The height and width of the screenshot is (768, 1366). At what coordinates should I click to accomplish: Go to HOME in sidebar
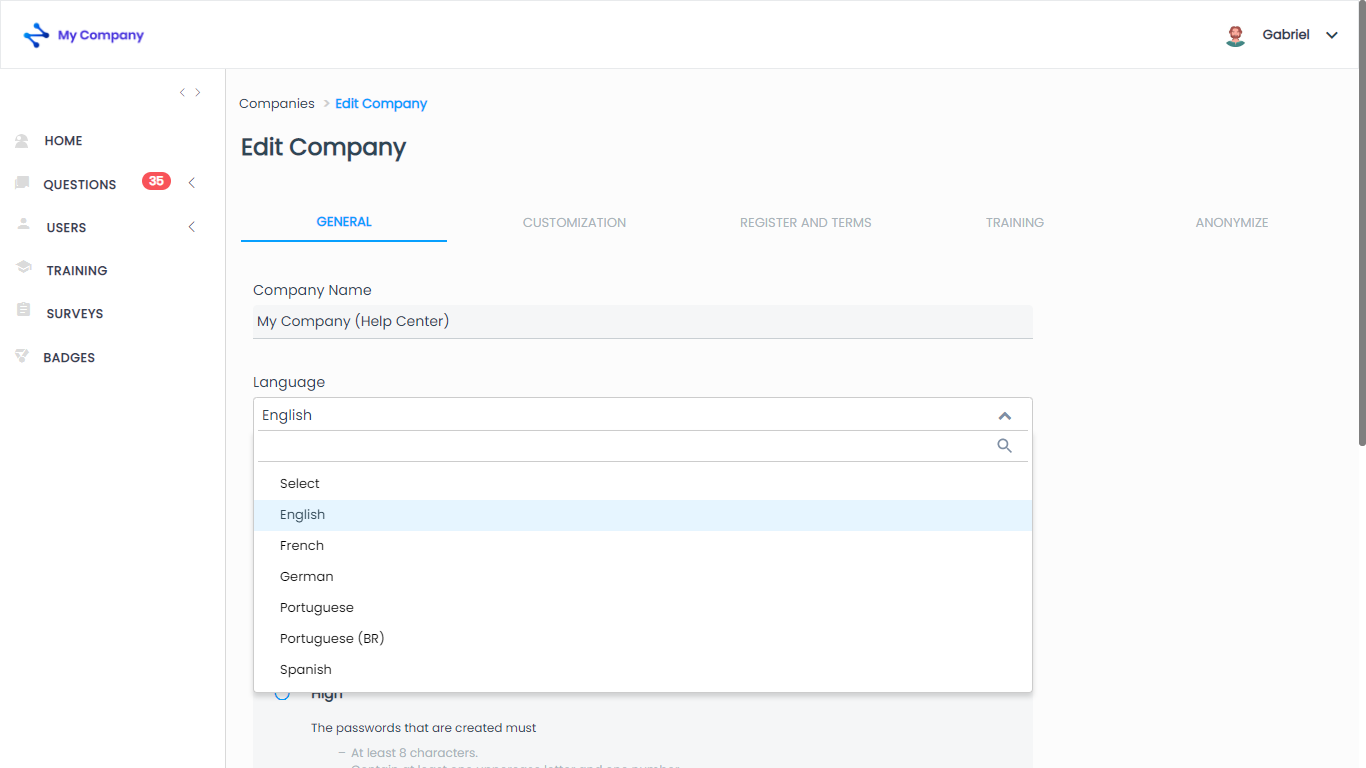63,141
